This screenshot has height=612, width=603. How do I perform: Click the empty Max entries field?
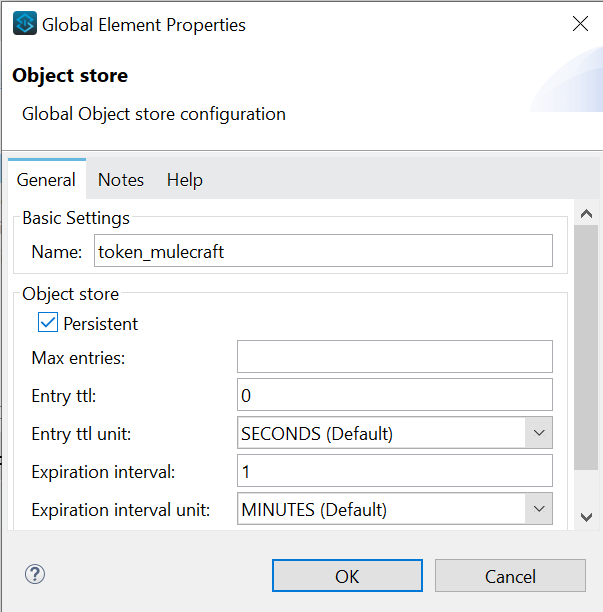394,357
